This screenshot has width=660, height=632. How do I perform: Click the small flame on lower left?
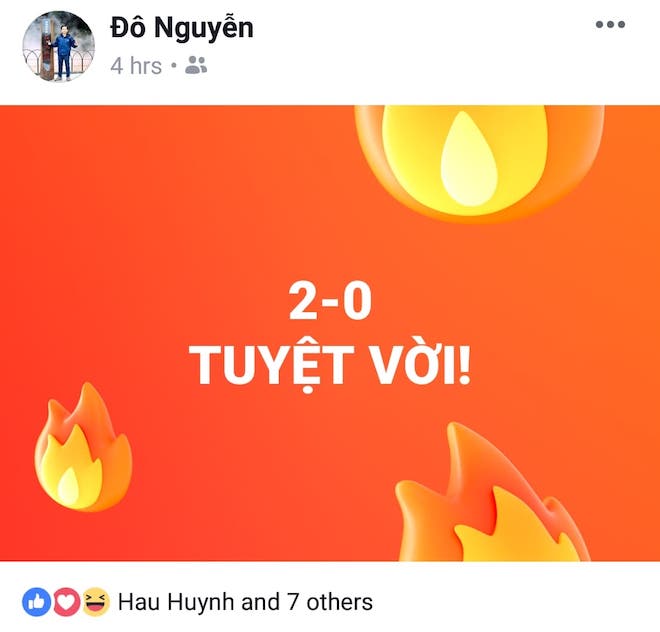click(x=83, y=447)
